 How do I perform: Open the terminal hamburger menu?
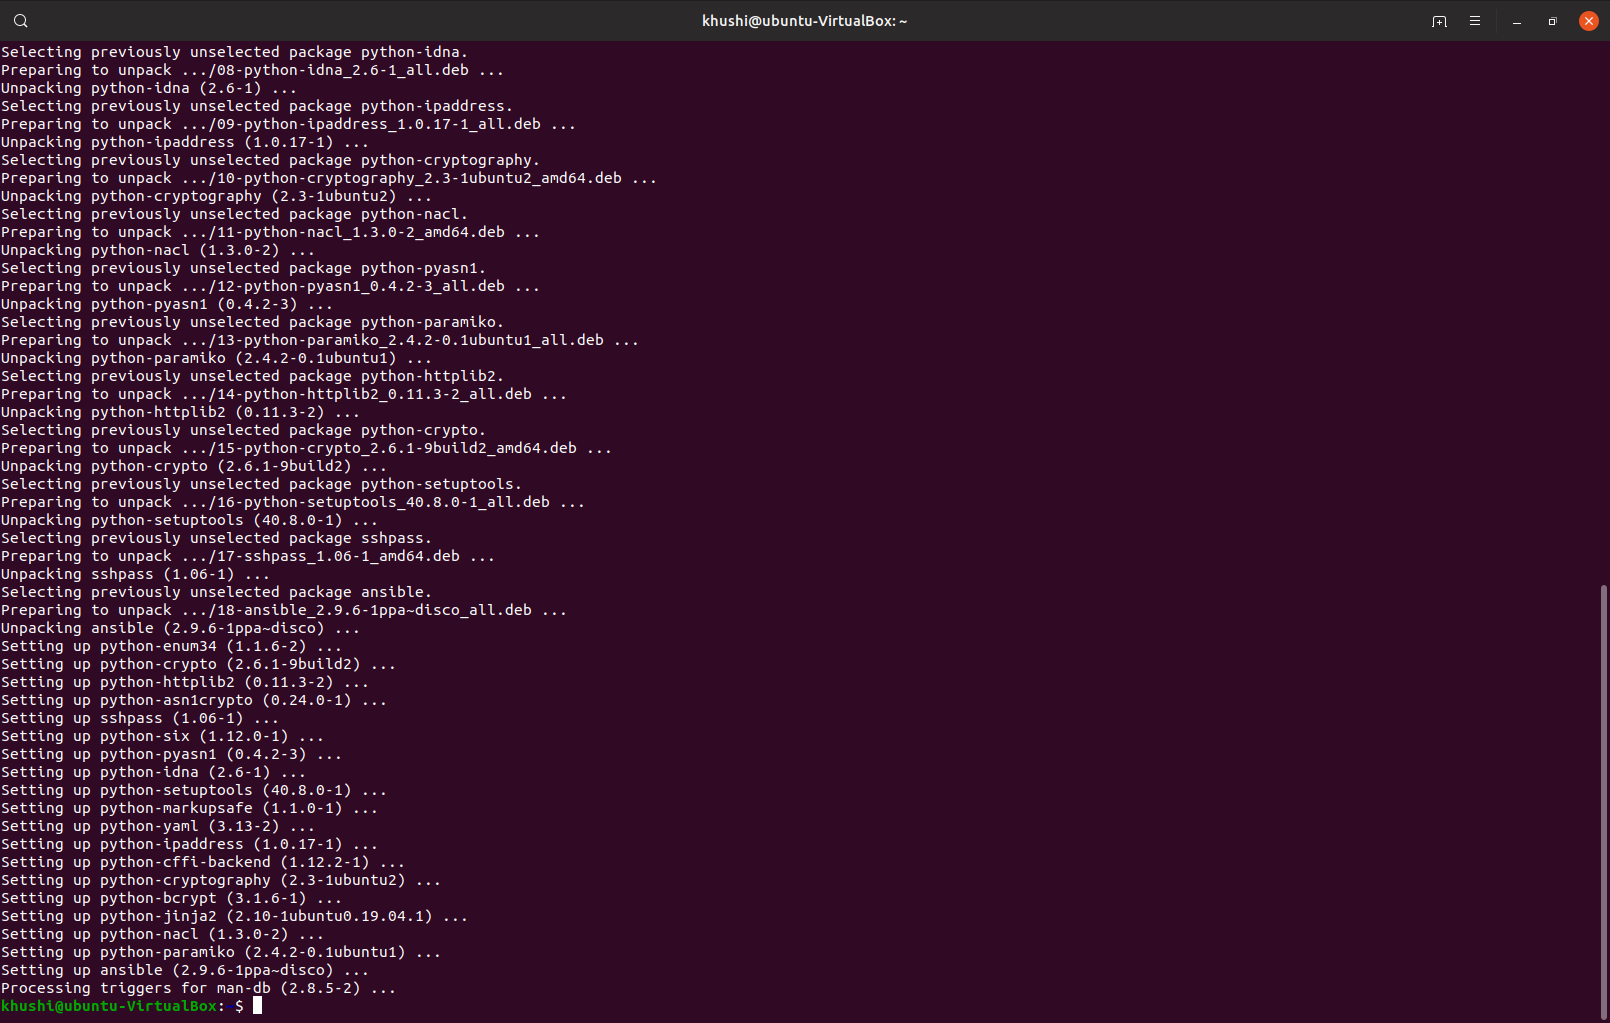(1475, 21)
